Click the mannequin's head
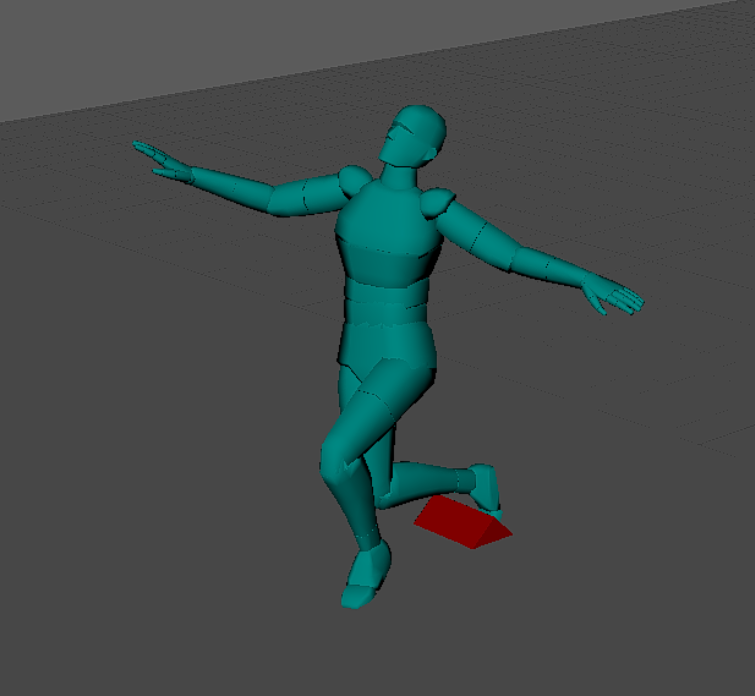This screenshot has height=696, width=755. pos(413,136)
